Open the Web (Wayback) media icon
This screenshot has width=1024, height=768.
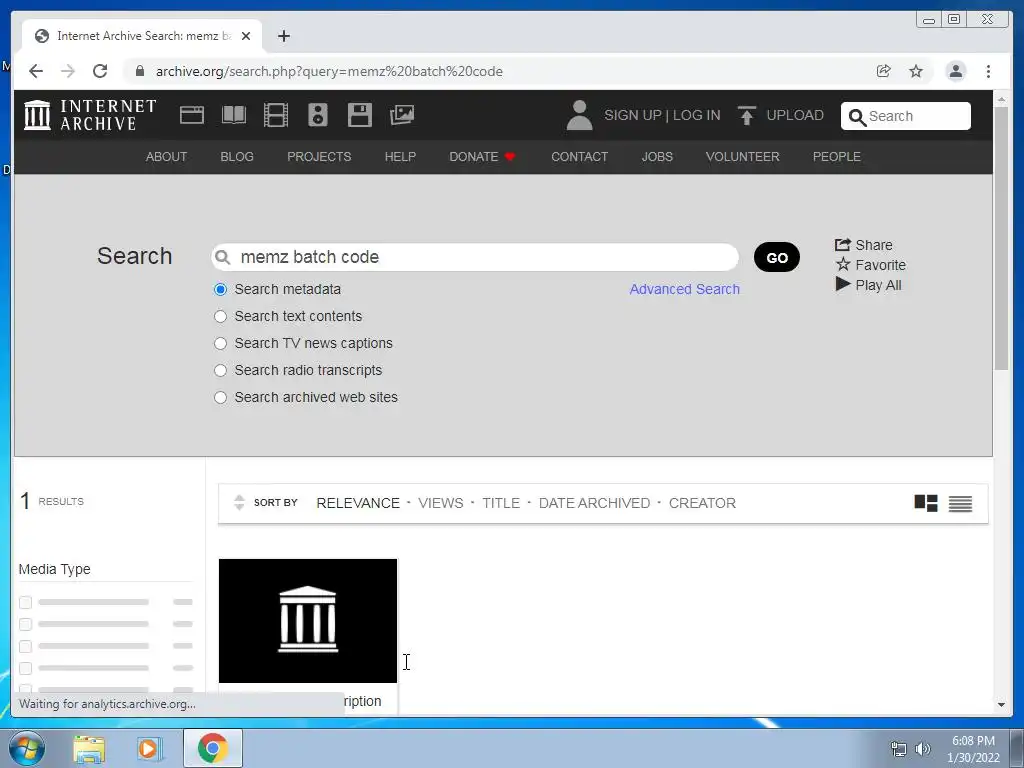point(192,116)
